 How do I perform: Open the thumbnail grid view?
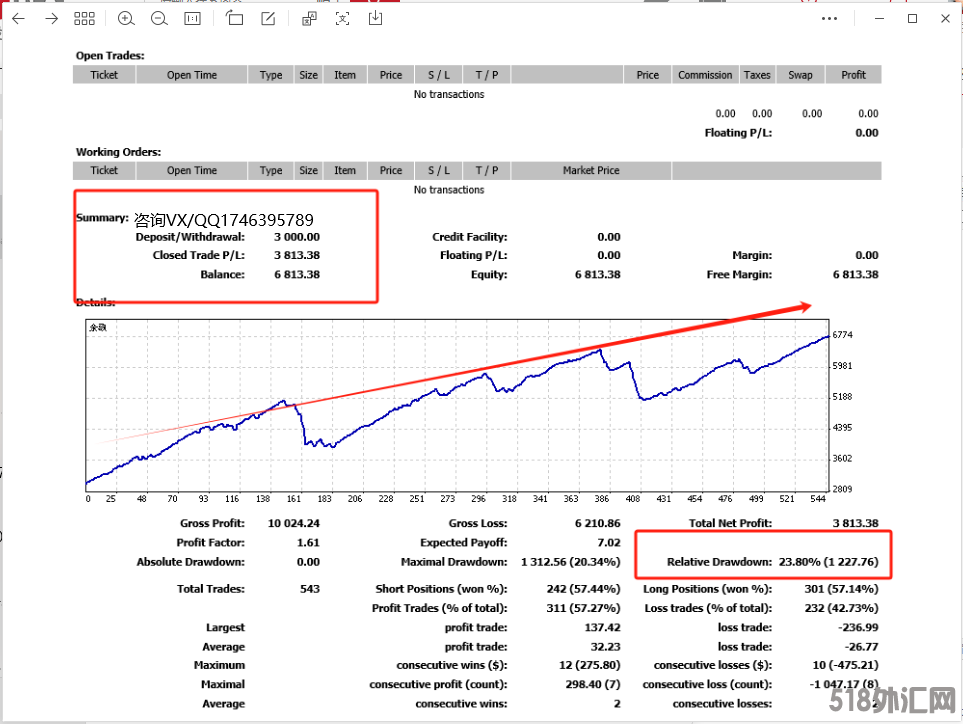coord(85,18)
